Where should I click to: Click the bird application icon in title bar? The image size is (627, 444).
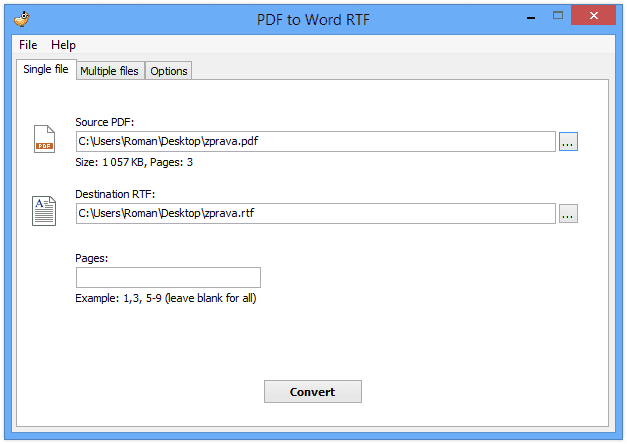[22, 19]
